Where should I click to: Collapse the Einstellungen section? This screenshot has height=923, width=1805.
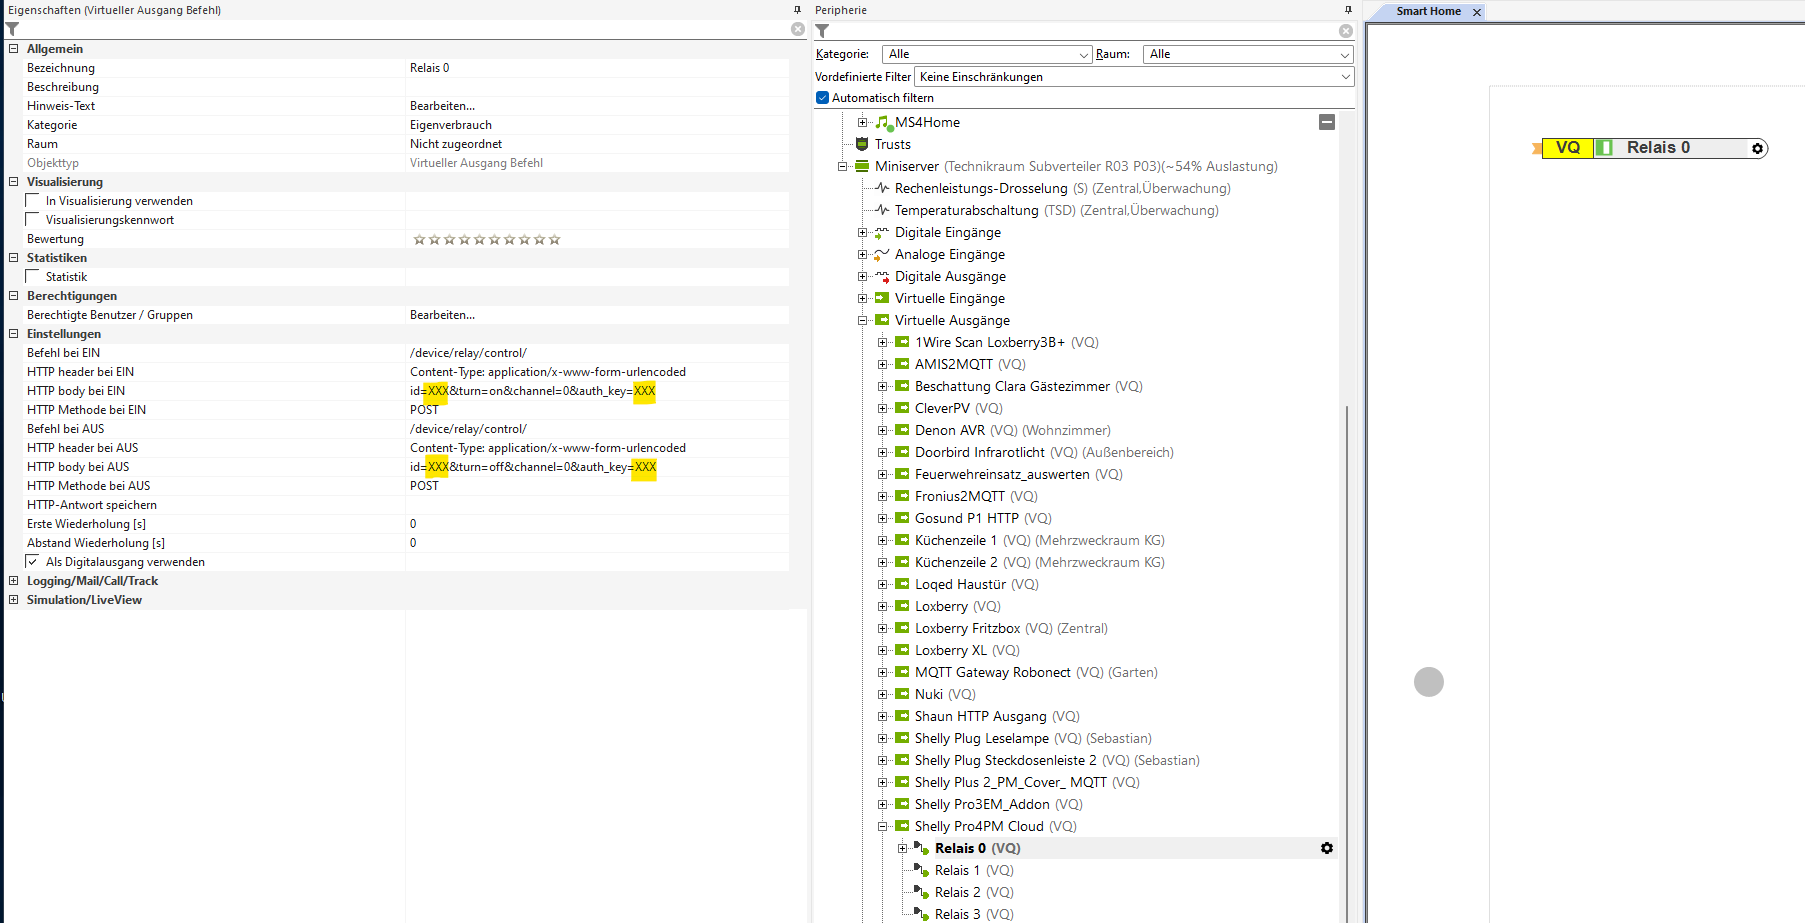[x=13, y=334]
